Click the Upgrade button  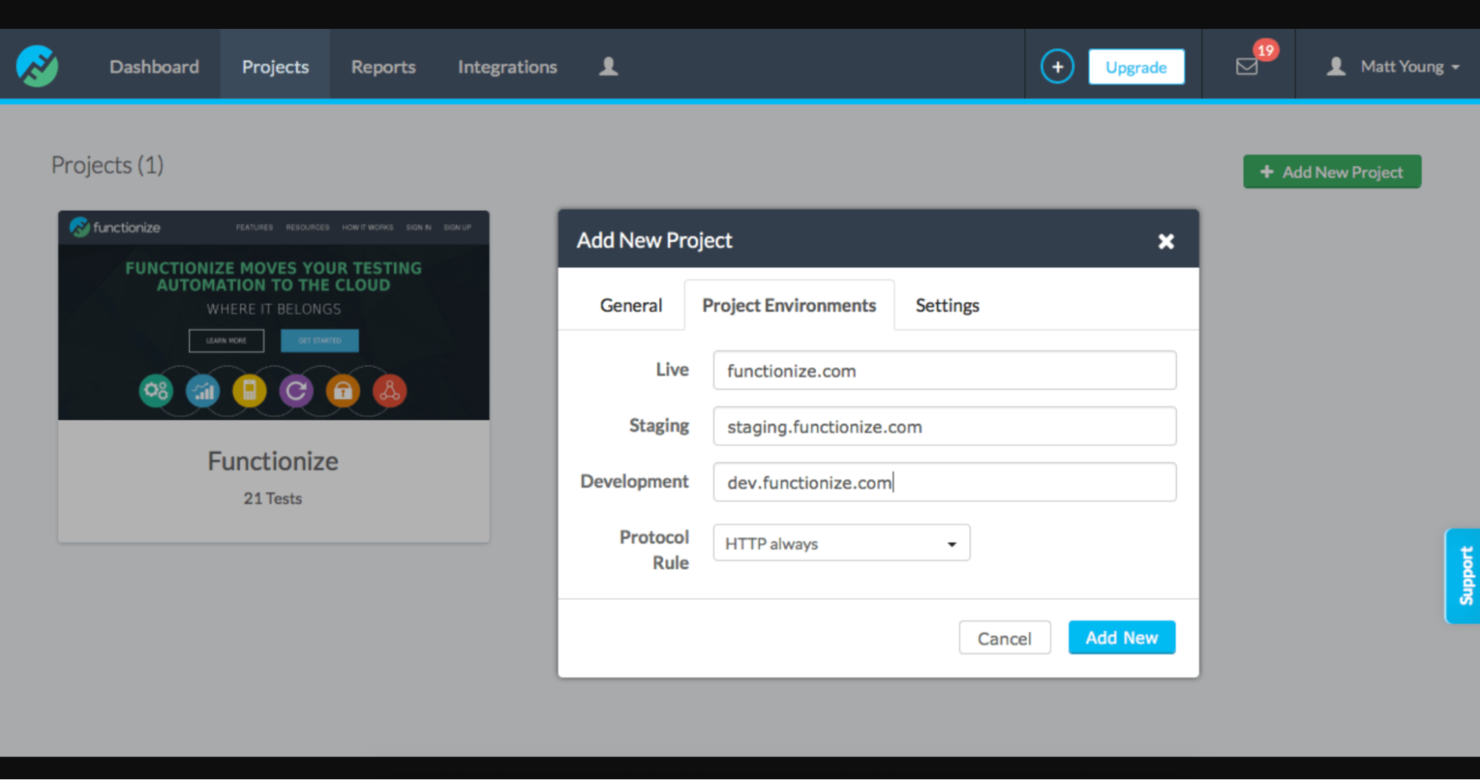1136,66
